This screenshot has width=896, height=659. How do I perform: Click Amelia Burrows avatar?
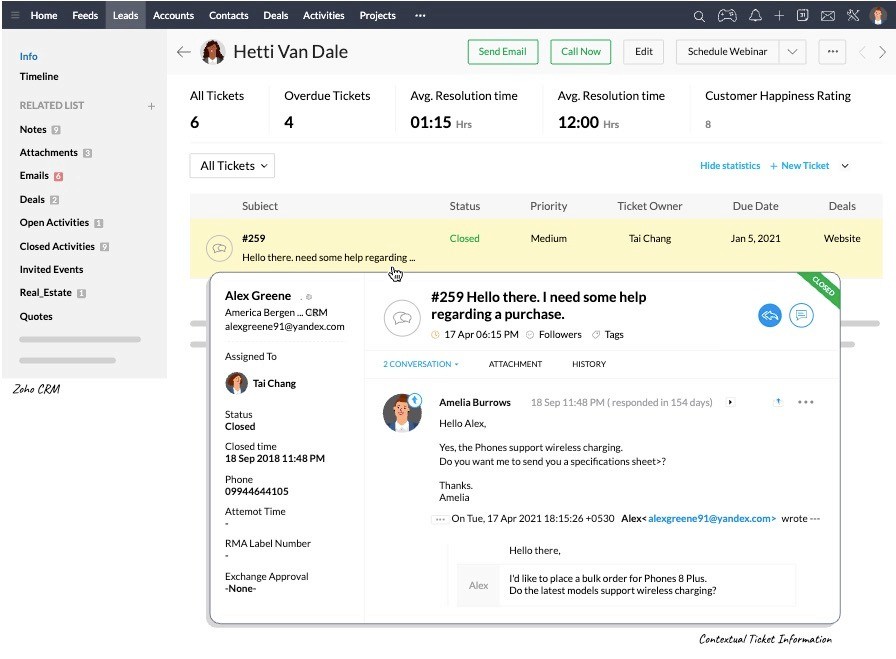point(402,412)
